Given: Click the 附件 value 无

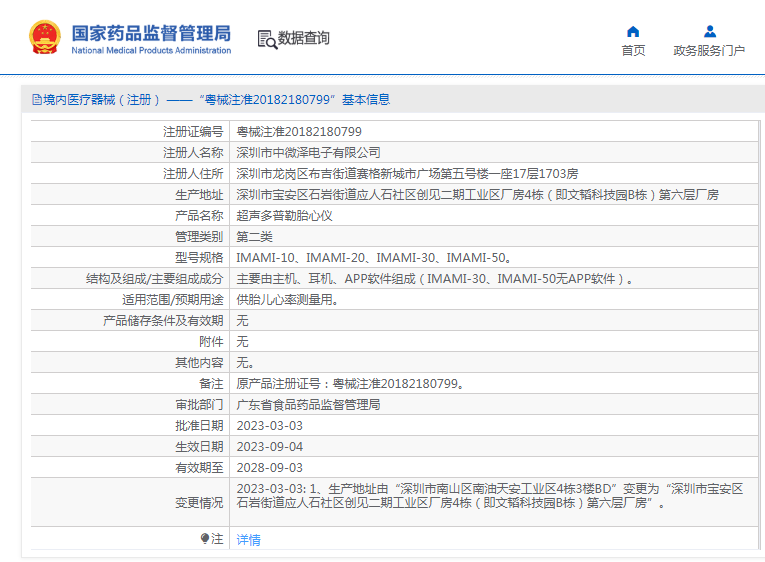Looking at the screenshot, I should tap(242, 341).
